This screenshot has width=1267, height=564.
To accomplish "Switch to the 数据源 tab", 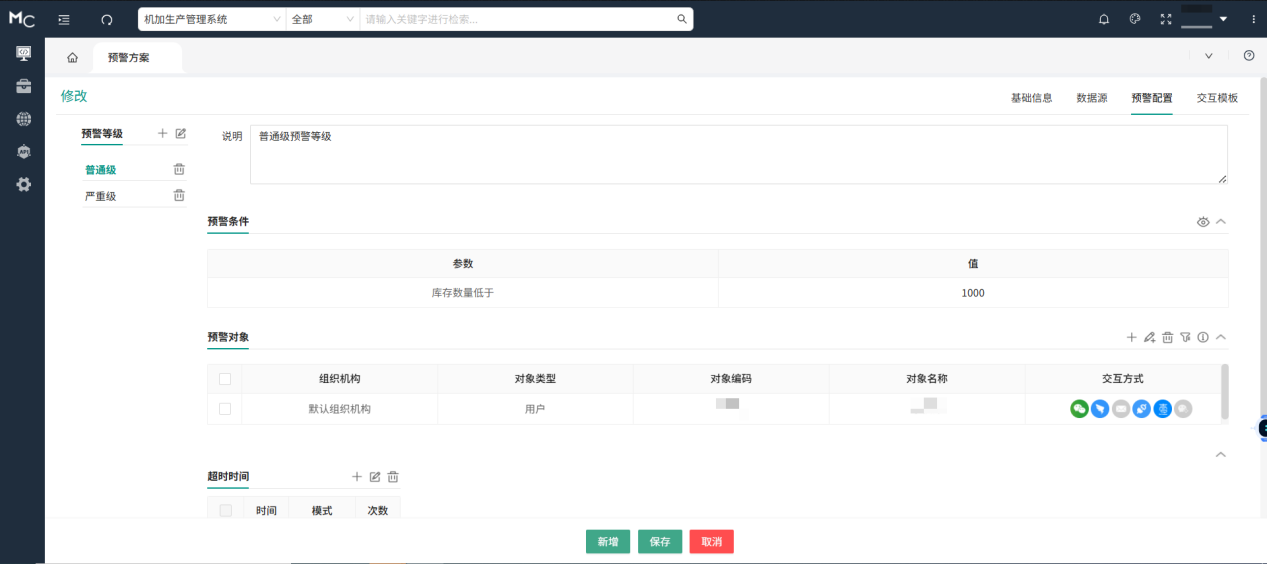I will (x=1092, y=98).
